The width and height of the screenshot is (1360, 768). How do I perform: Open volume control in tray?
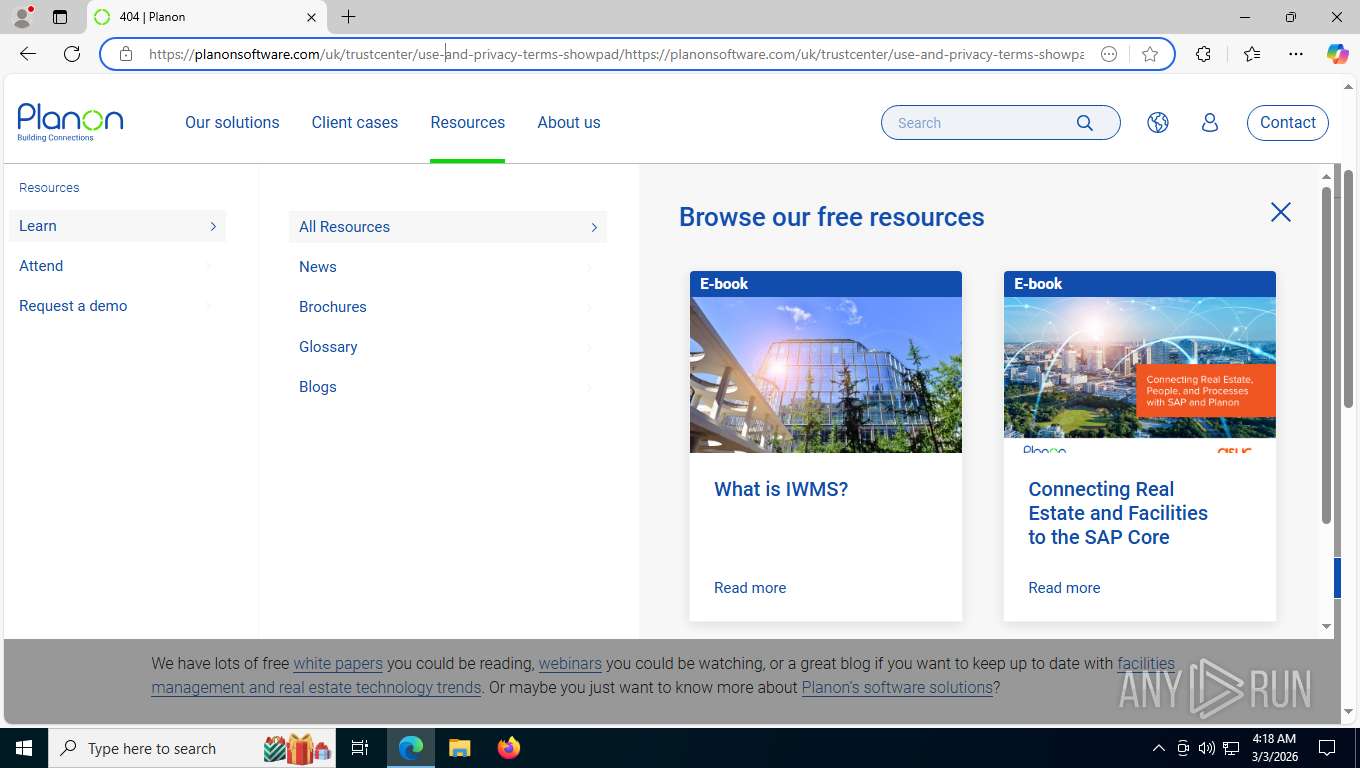point(1207,748)
